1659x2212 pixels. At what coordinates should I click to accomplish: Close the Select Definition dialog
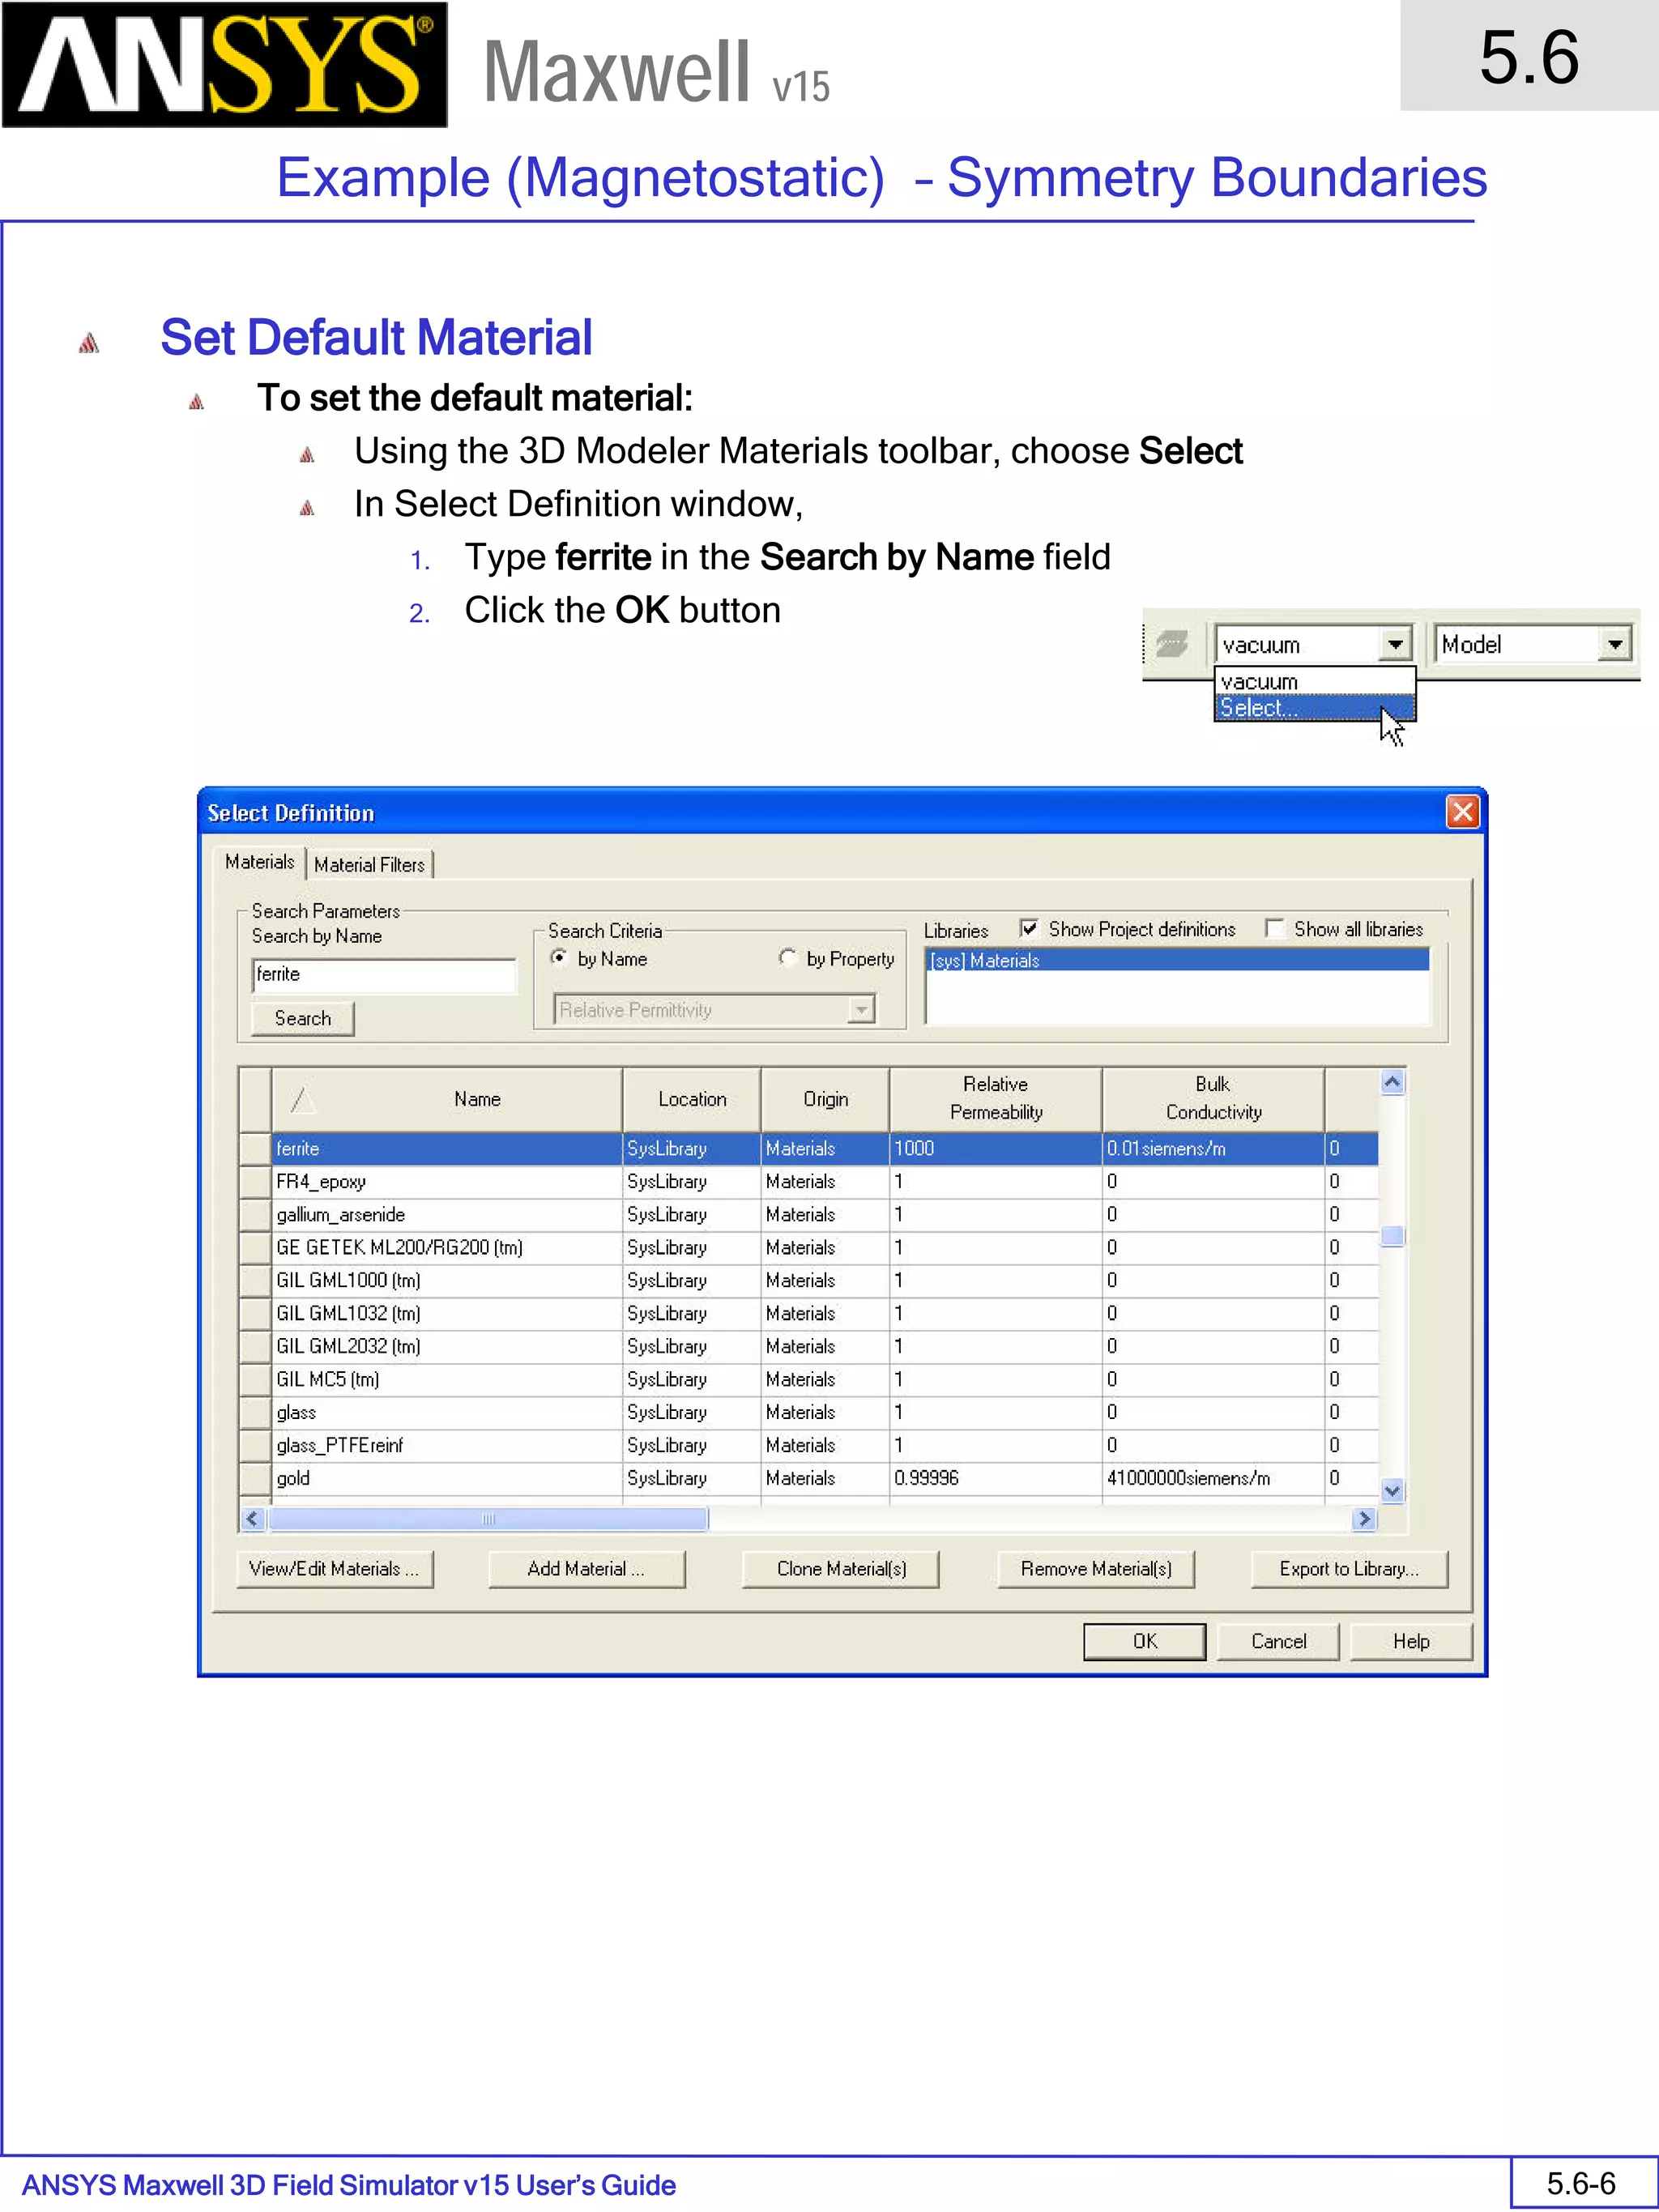point(1462,812)
